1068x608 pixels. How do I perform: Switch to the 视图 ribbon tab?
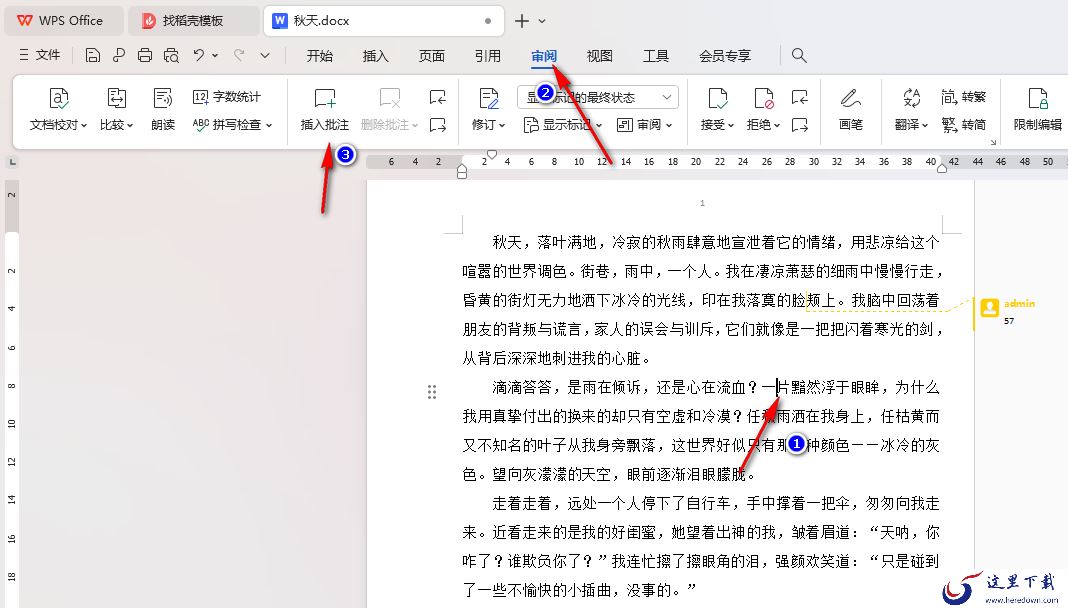[599, 56]
